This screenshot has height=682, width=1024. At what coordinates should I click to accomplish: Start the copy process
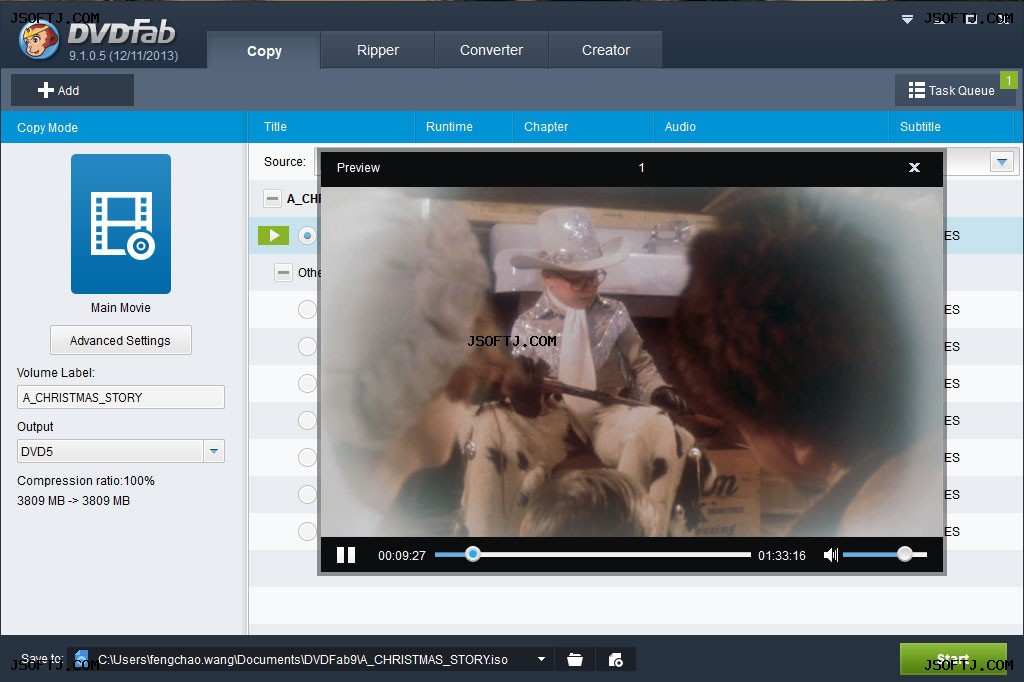click(x=953, y=658)
